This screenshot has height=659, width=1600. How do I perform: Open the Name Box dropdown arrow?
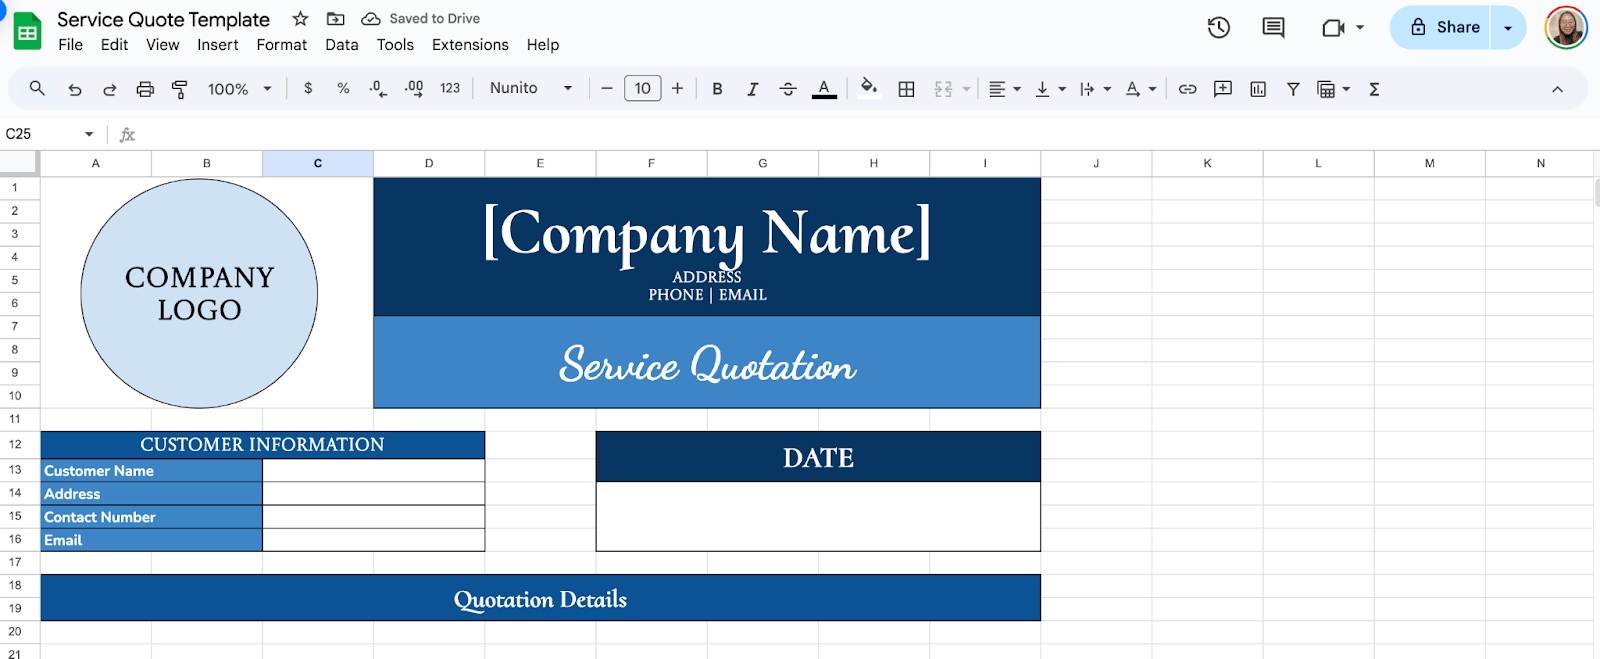tap(89, 134)
